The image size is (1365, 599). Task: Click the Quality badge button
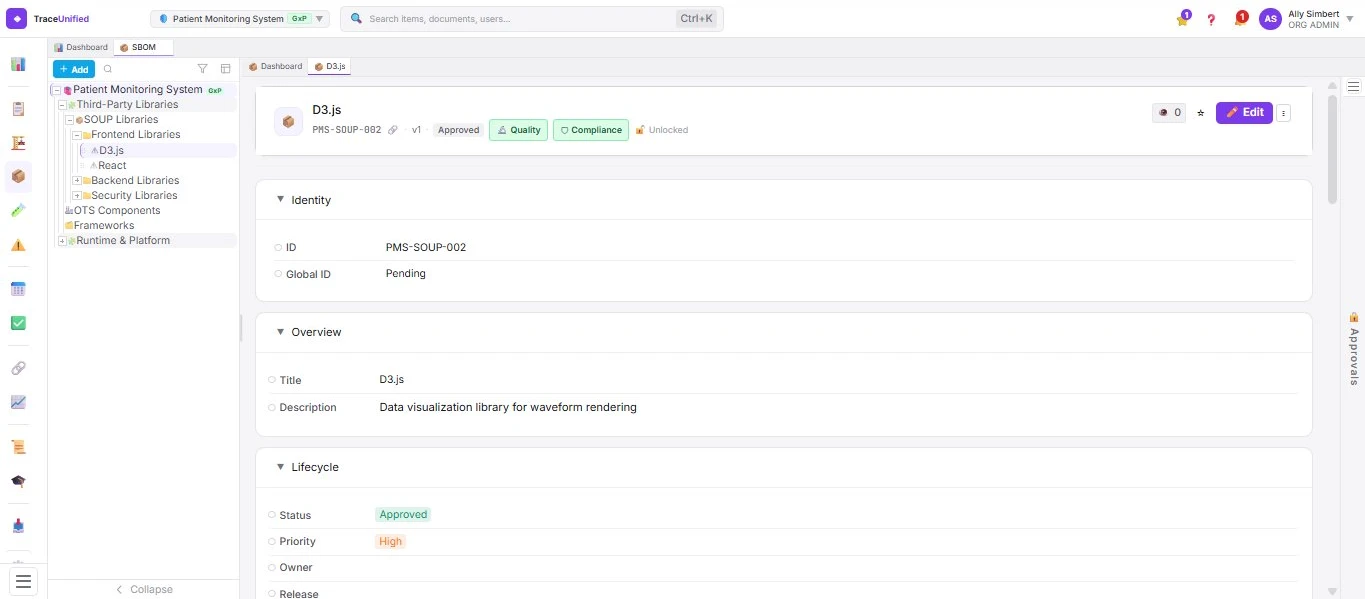pos(518,130)
